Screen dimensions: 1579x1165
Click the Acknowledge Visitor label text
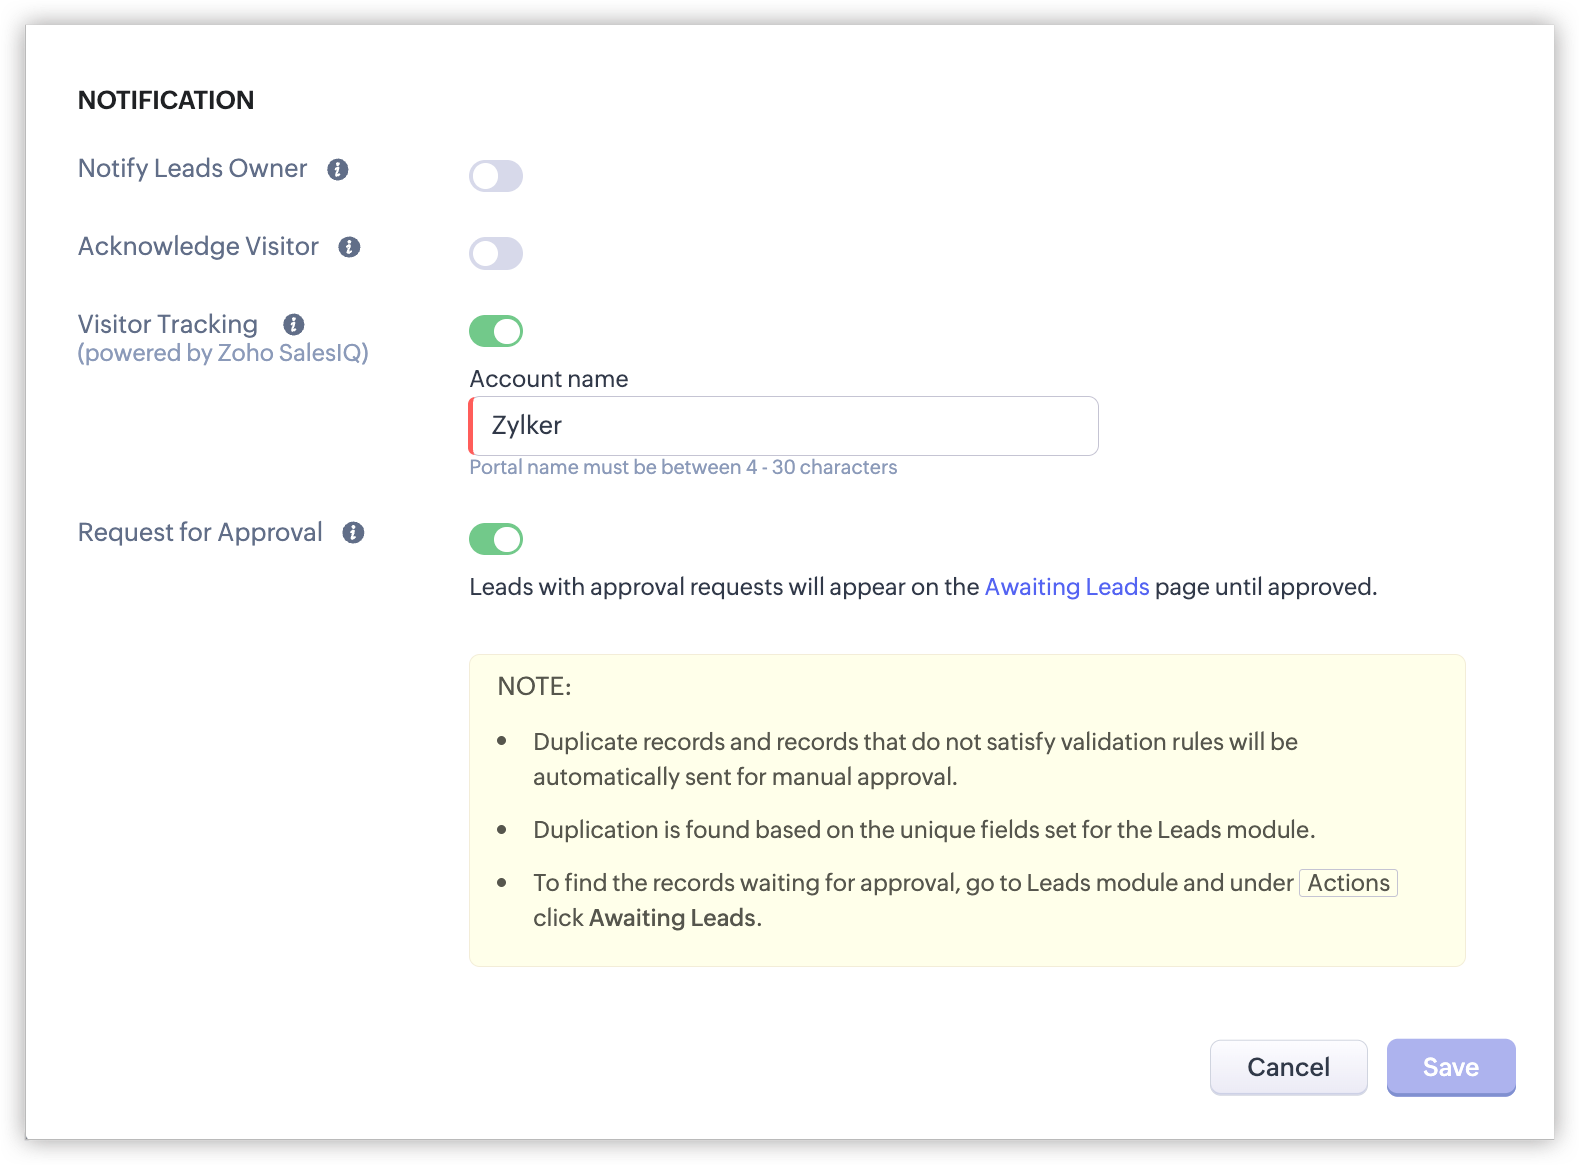pyautogui.click(x=198, y=247)
